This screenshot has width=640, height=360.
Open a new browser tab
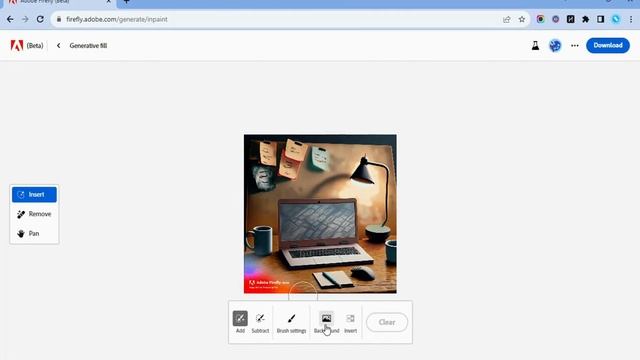pyautogui.click(x=127, y=2)
